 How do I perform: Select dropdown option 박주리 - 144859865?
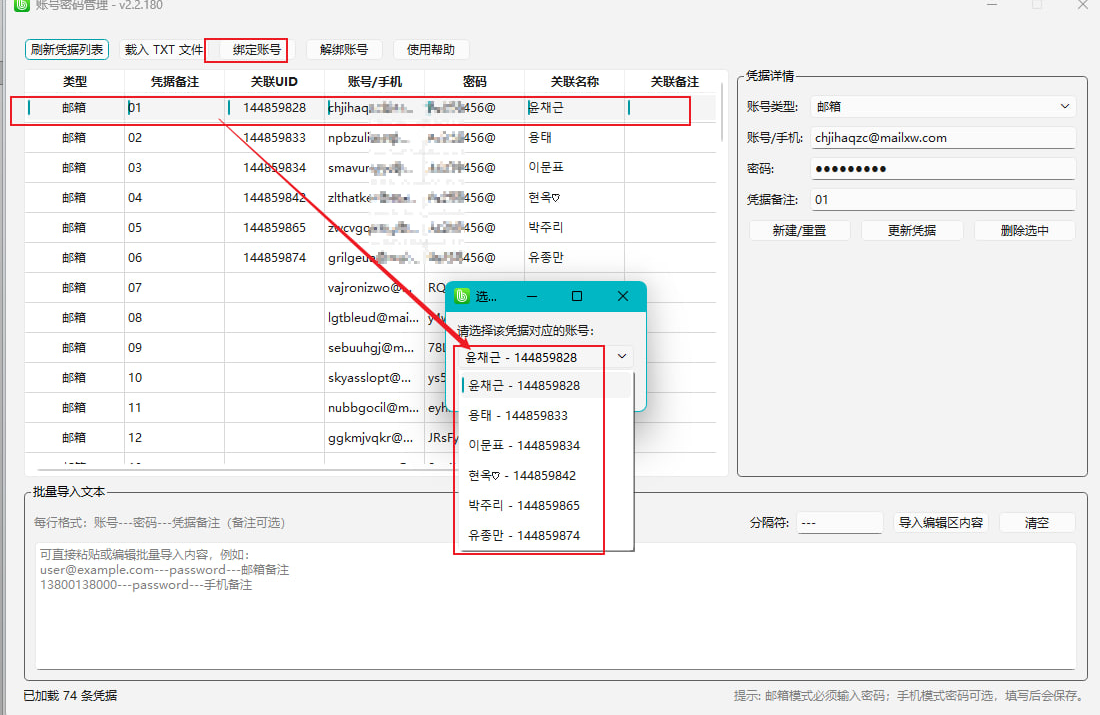click(x=546, y=505)
